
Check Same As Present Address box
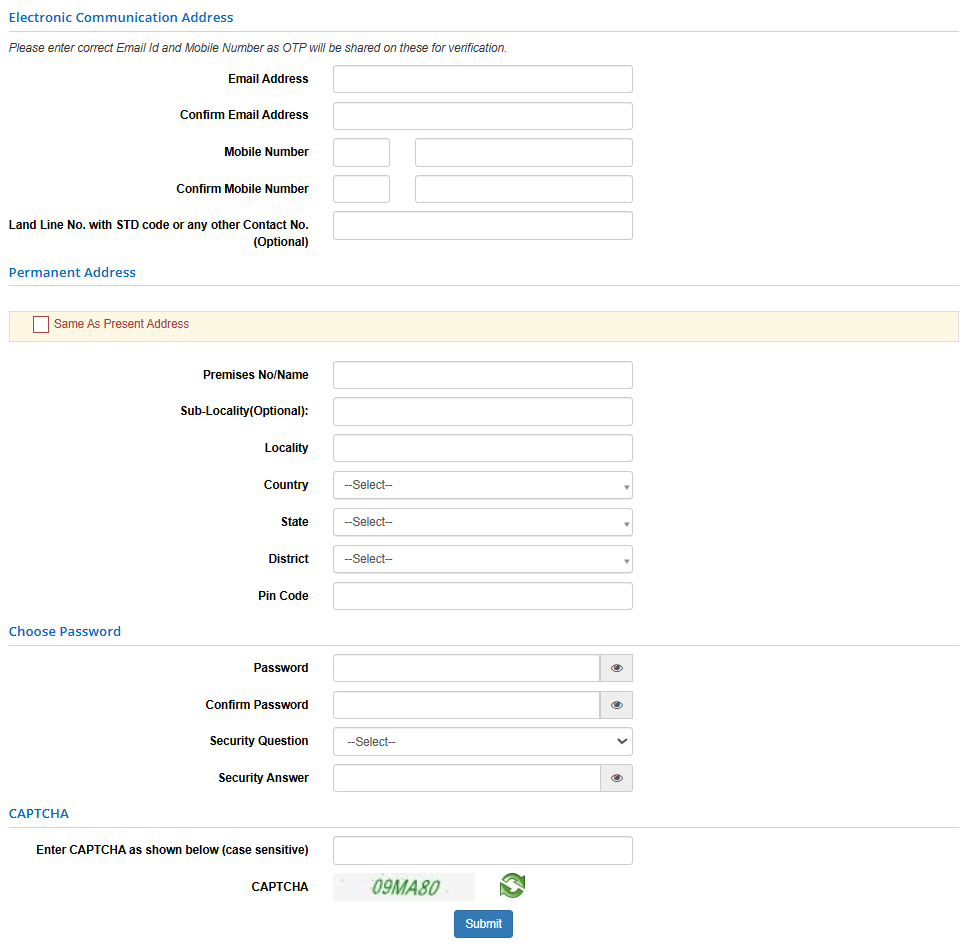pyautogui.click(x=41, y=325)
